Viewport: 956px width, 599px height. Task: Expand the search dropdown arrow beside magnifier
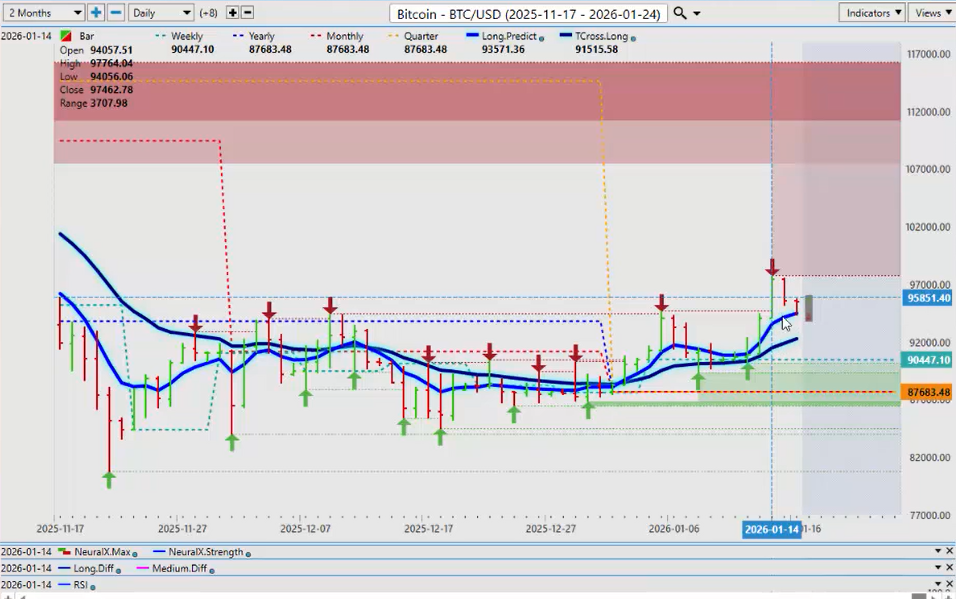[x=697, y=14]
